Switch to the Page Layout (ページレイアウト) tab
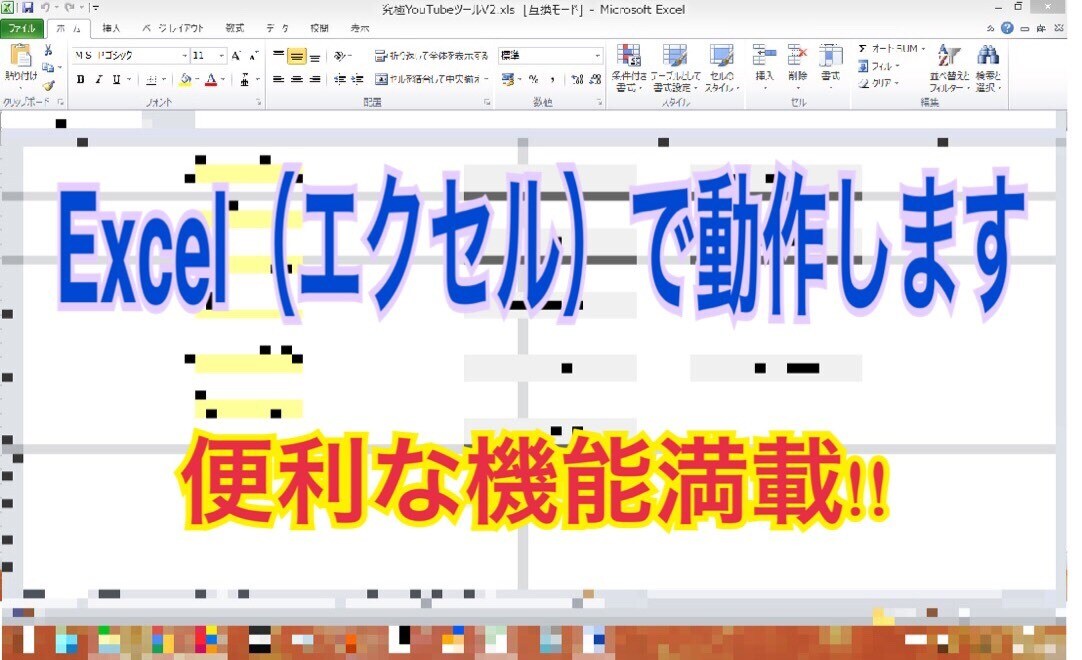The width and height of the screenshot is (1082, 660). click(173, 28)
